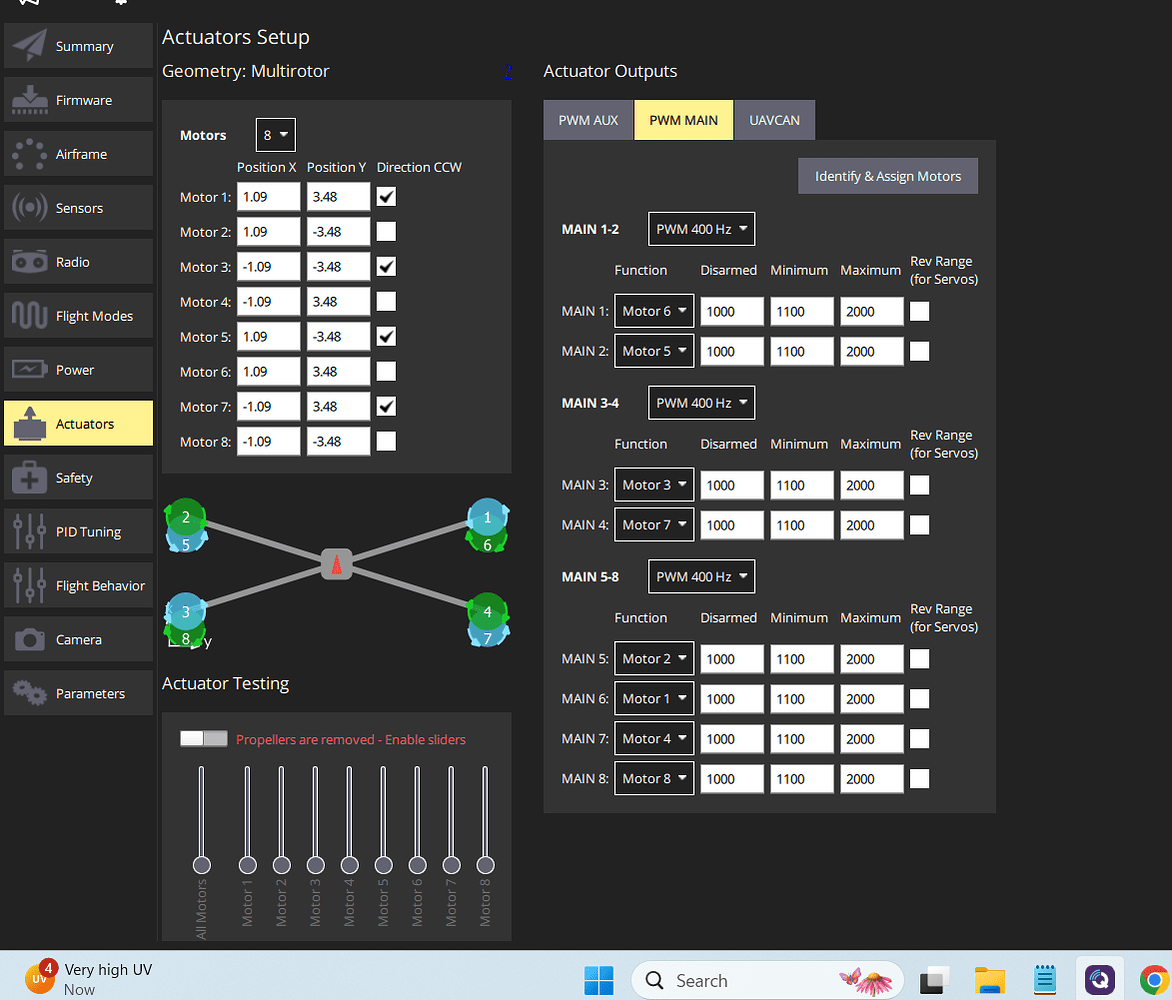
Task: Open the Motors count dropdown
Action: (275, 134)
